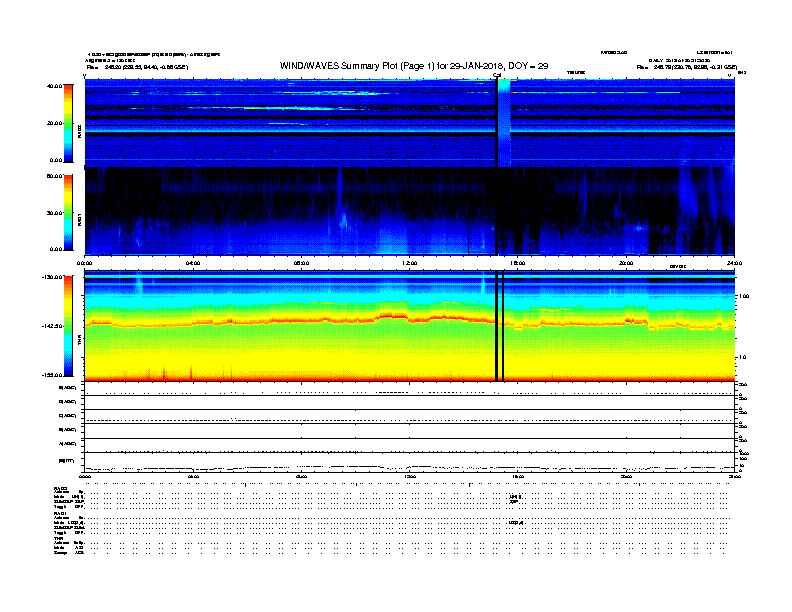Click the rotated TNR axis label
The image size is (792, 612).
(x=79, y=341)
